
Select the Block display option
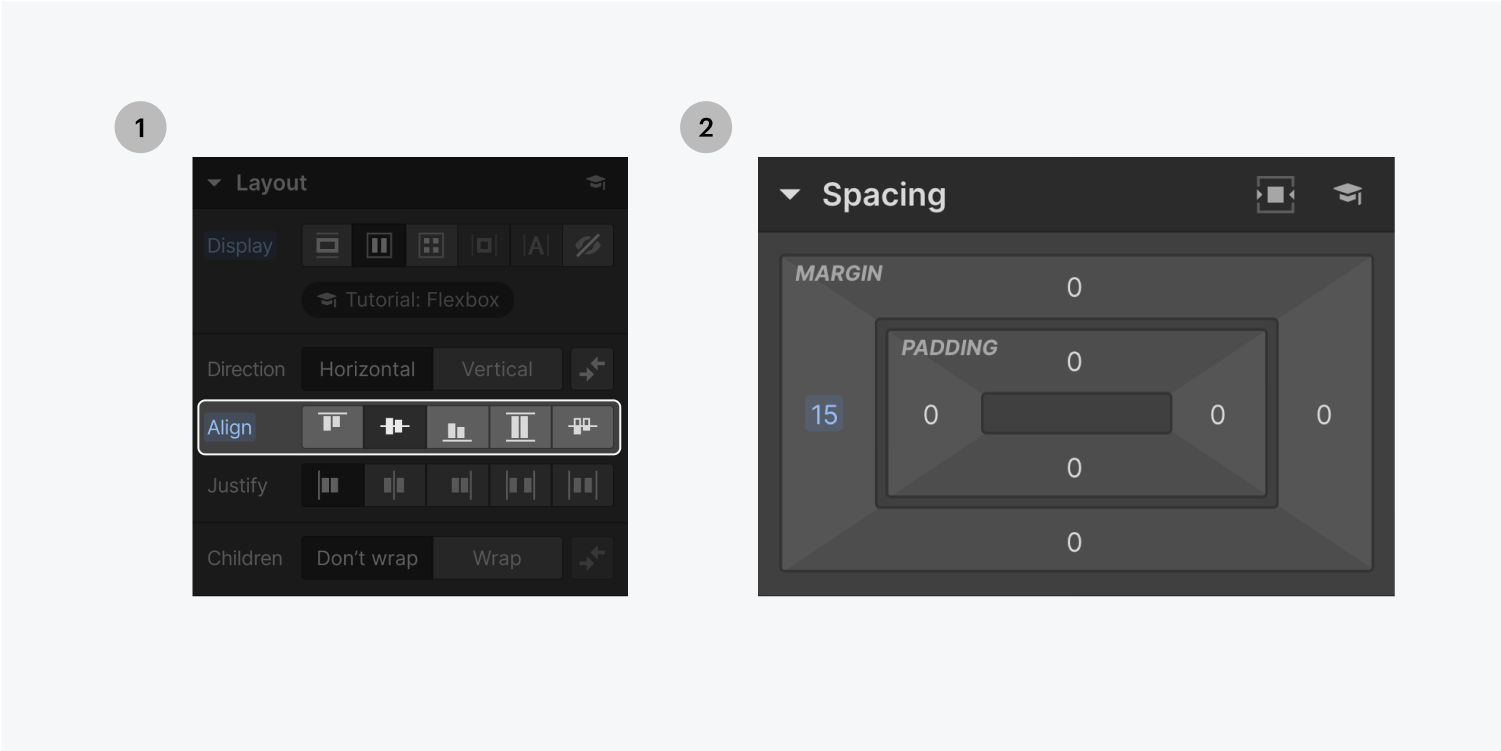pos(327,245)
